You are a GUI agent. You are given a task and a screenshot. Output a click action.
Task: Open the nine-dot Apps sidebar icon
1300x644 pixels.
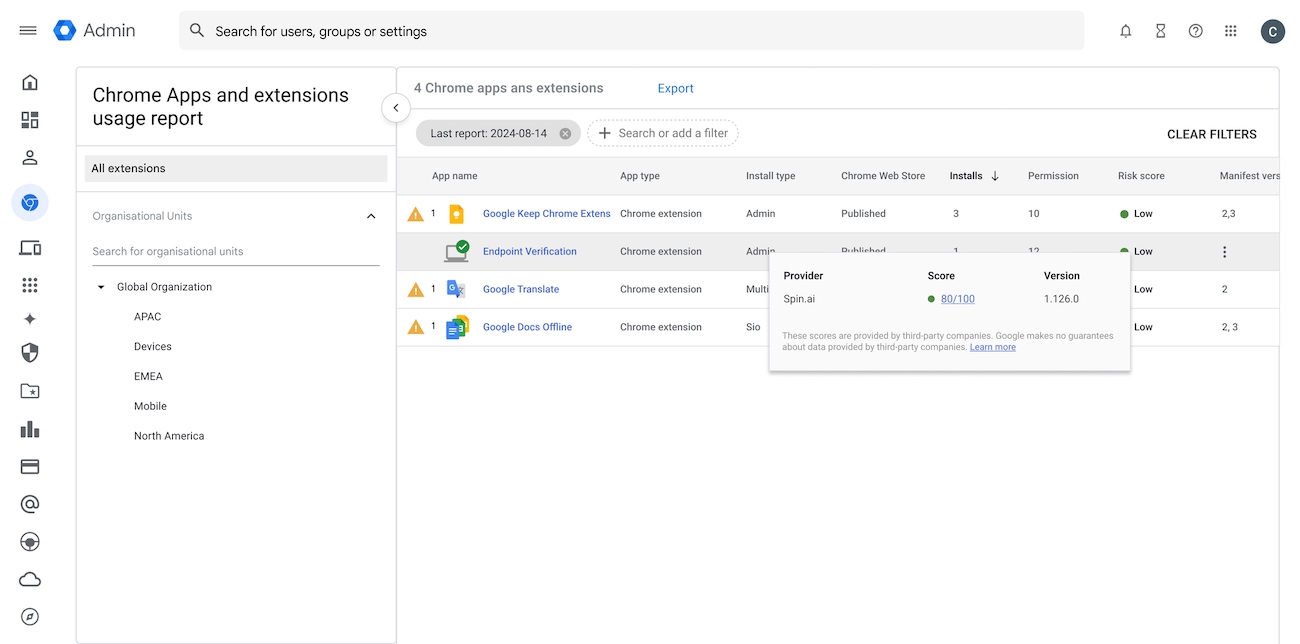pos(30,285)
